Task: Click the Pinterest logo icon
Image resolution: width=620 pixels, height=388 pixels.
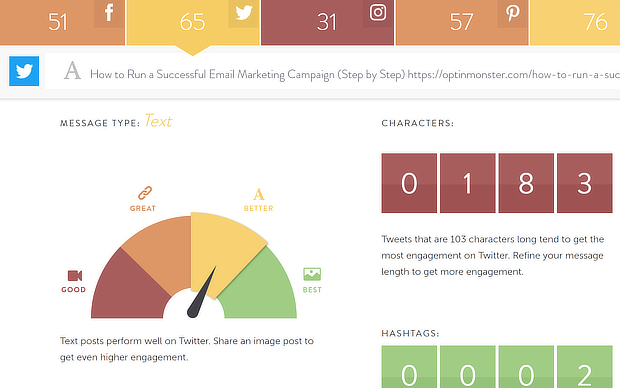Action: [x=512, y=13]
